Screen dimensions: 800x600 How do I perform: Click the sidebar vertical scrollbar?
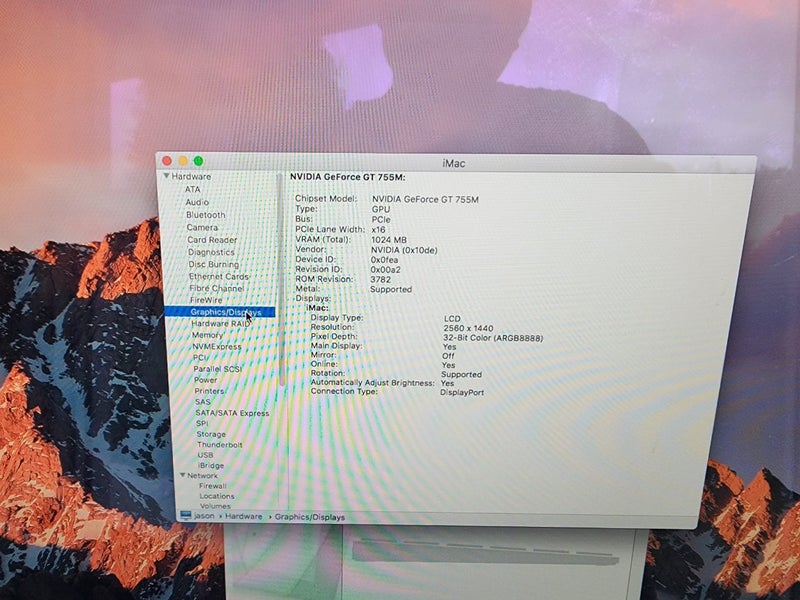[280, 280]
